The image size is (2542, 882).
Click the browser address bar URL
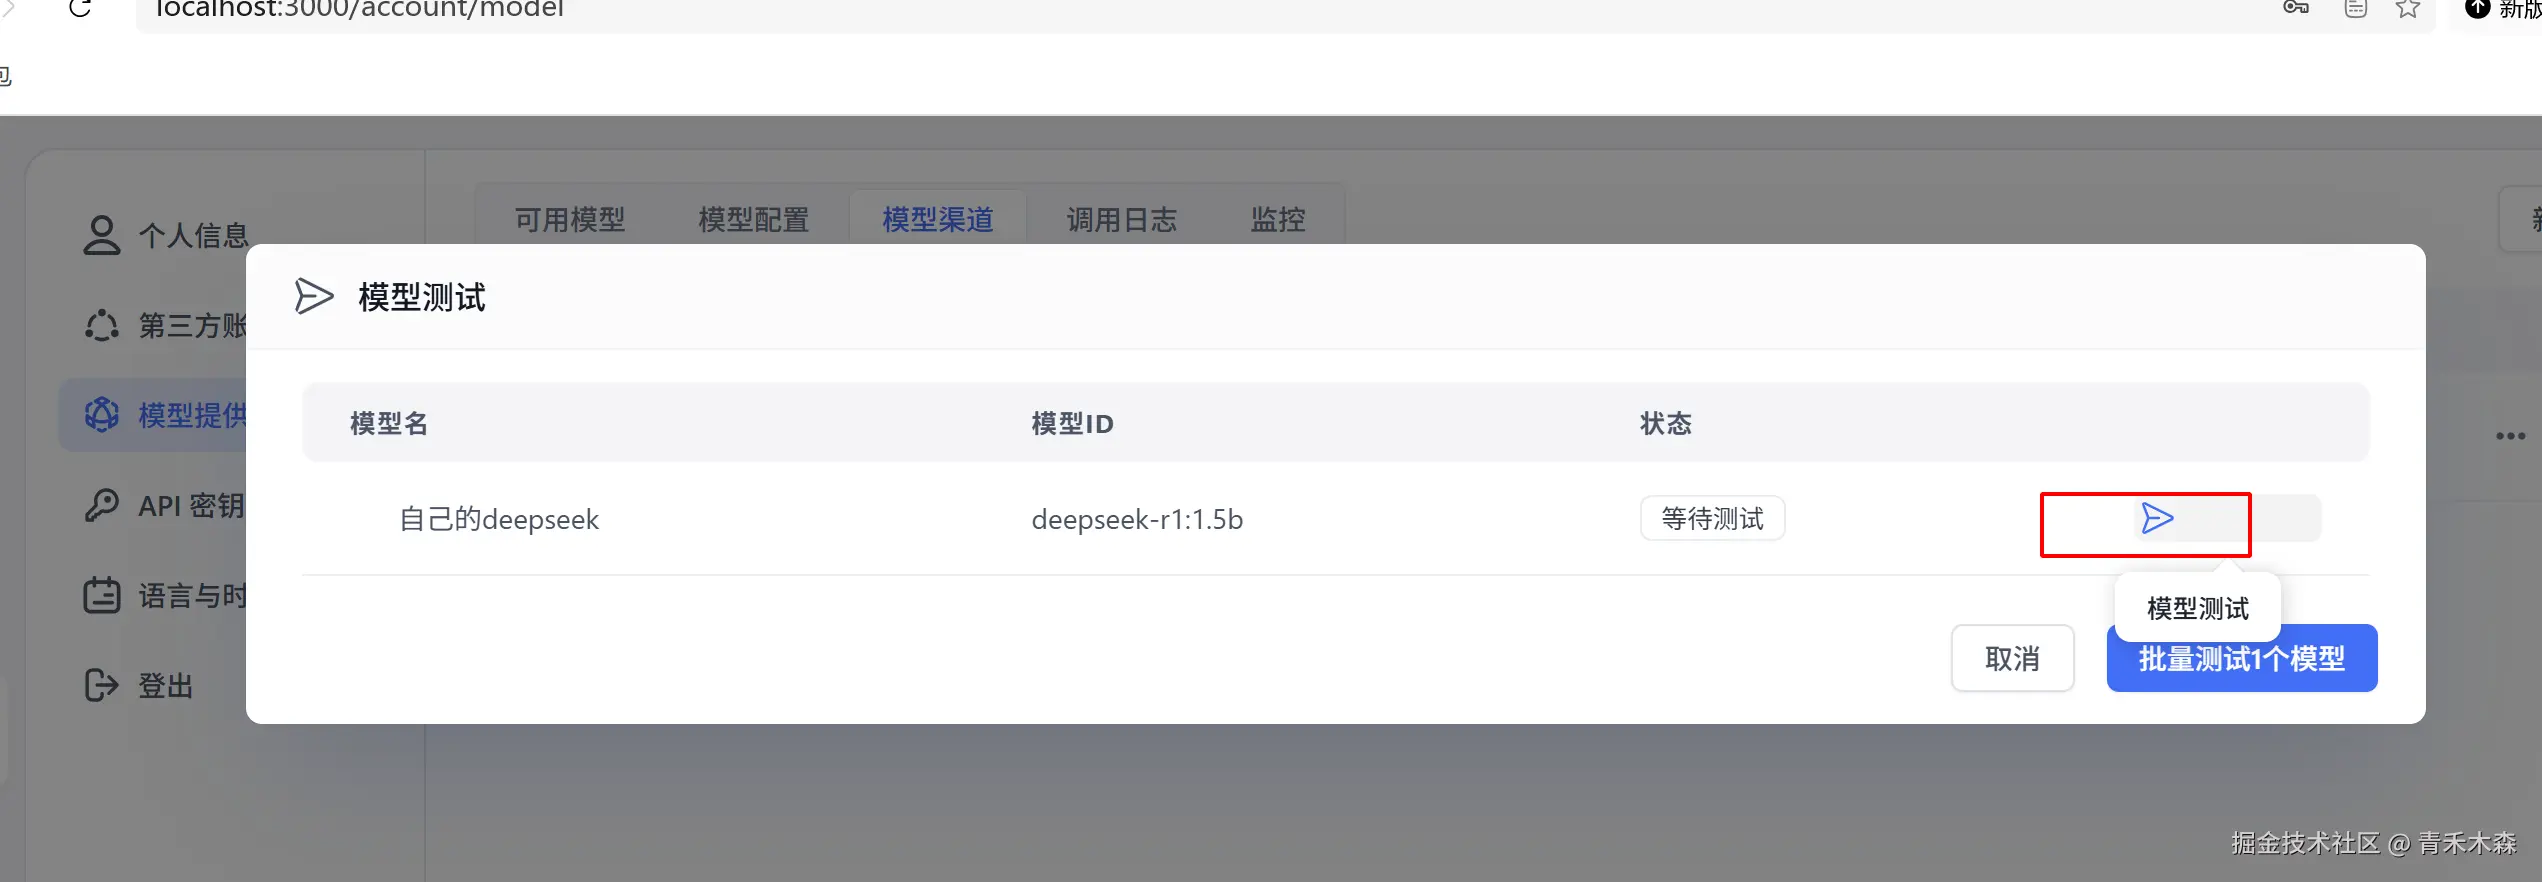pyautogui.click(x=359, y=10)
